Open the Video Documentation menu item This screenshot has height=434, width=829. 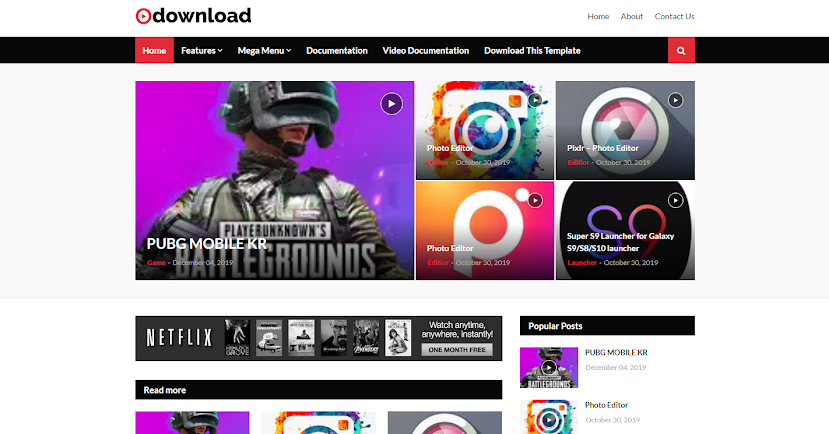426,51
